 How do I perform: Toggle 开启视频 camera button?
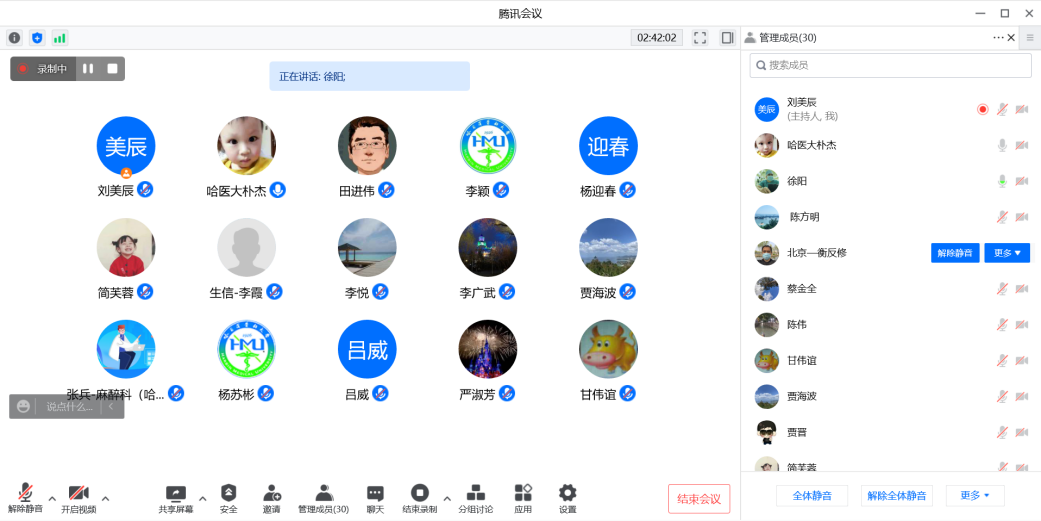[x=78, y=493]
